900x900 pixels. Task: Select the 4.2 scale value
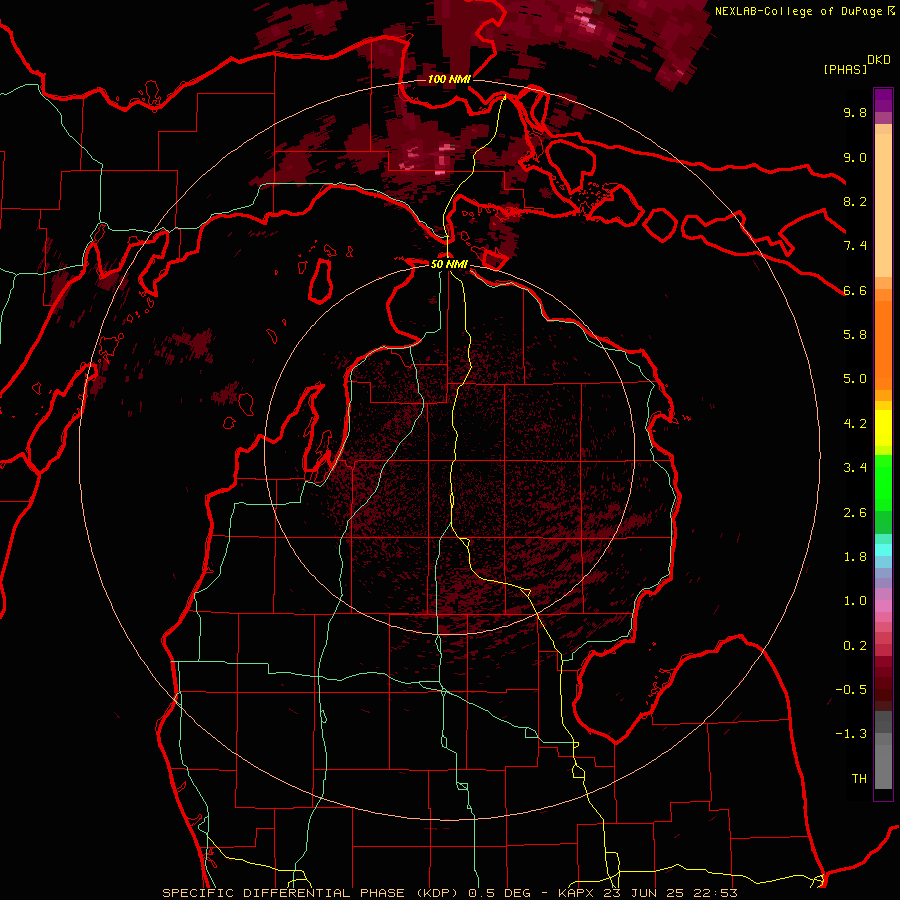[855, 424]
